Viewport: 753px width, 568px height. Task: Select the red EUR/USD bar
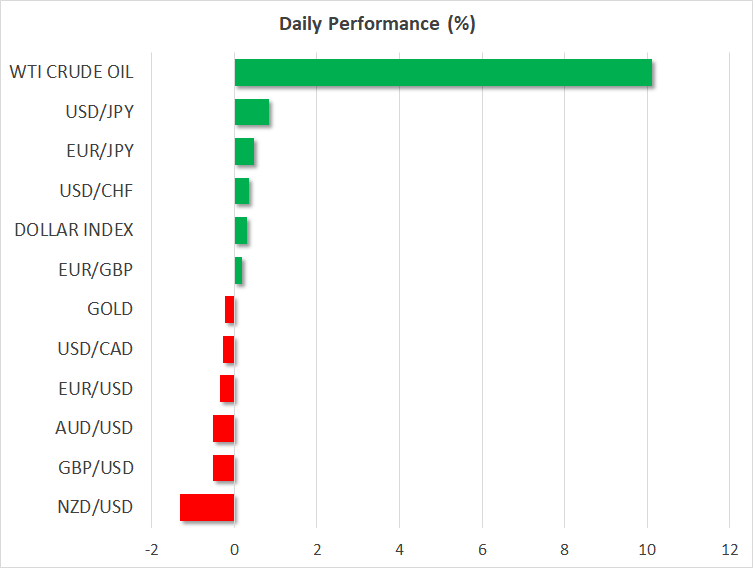tap(227, 388)
